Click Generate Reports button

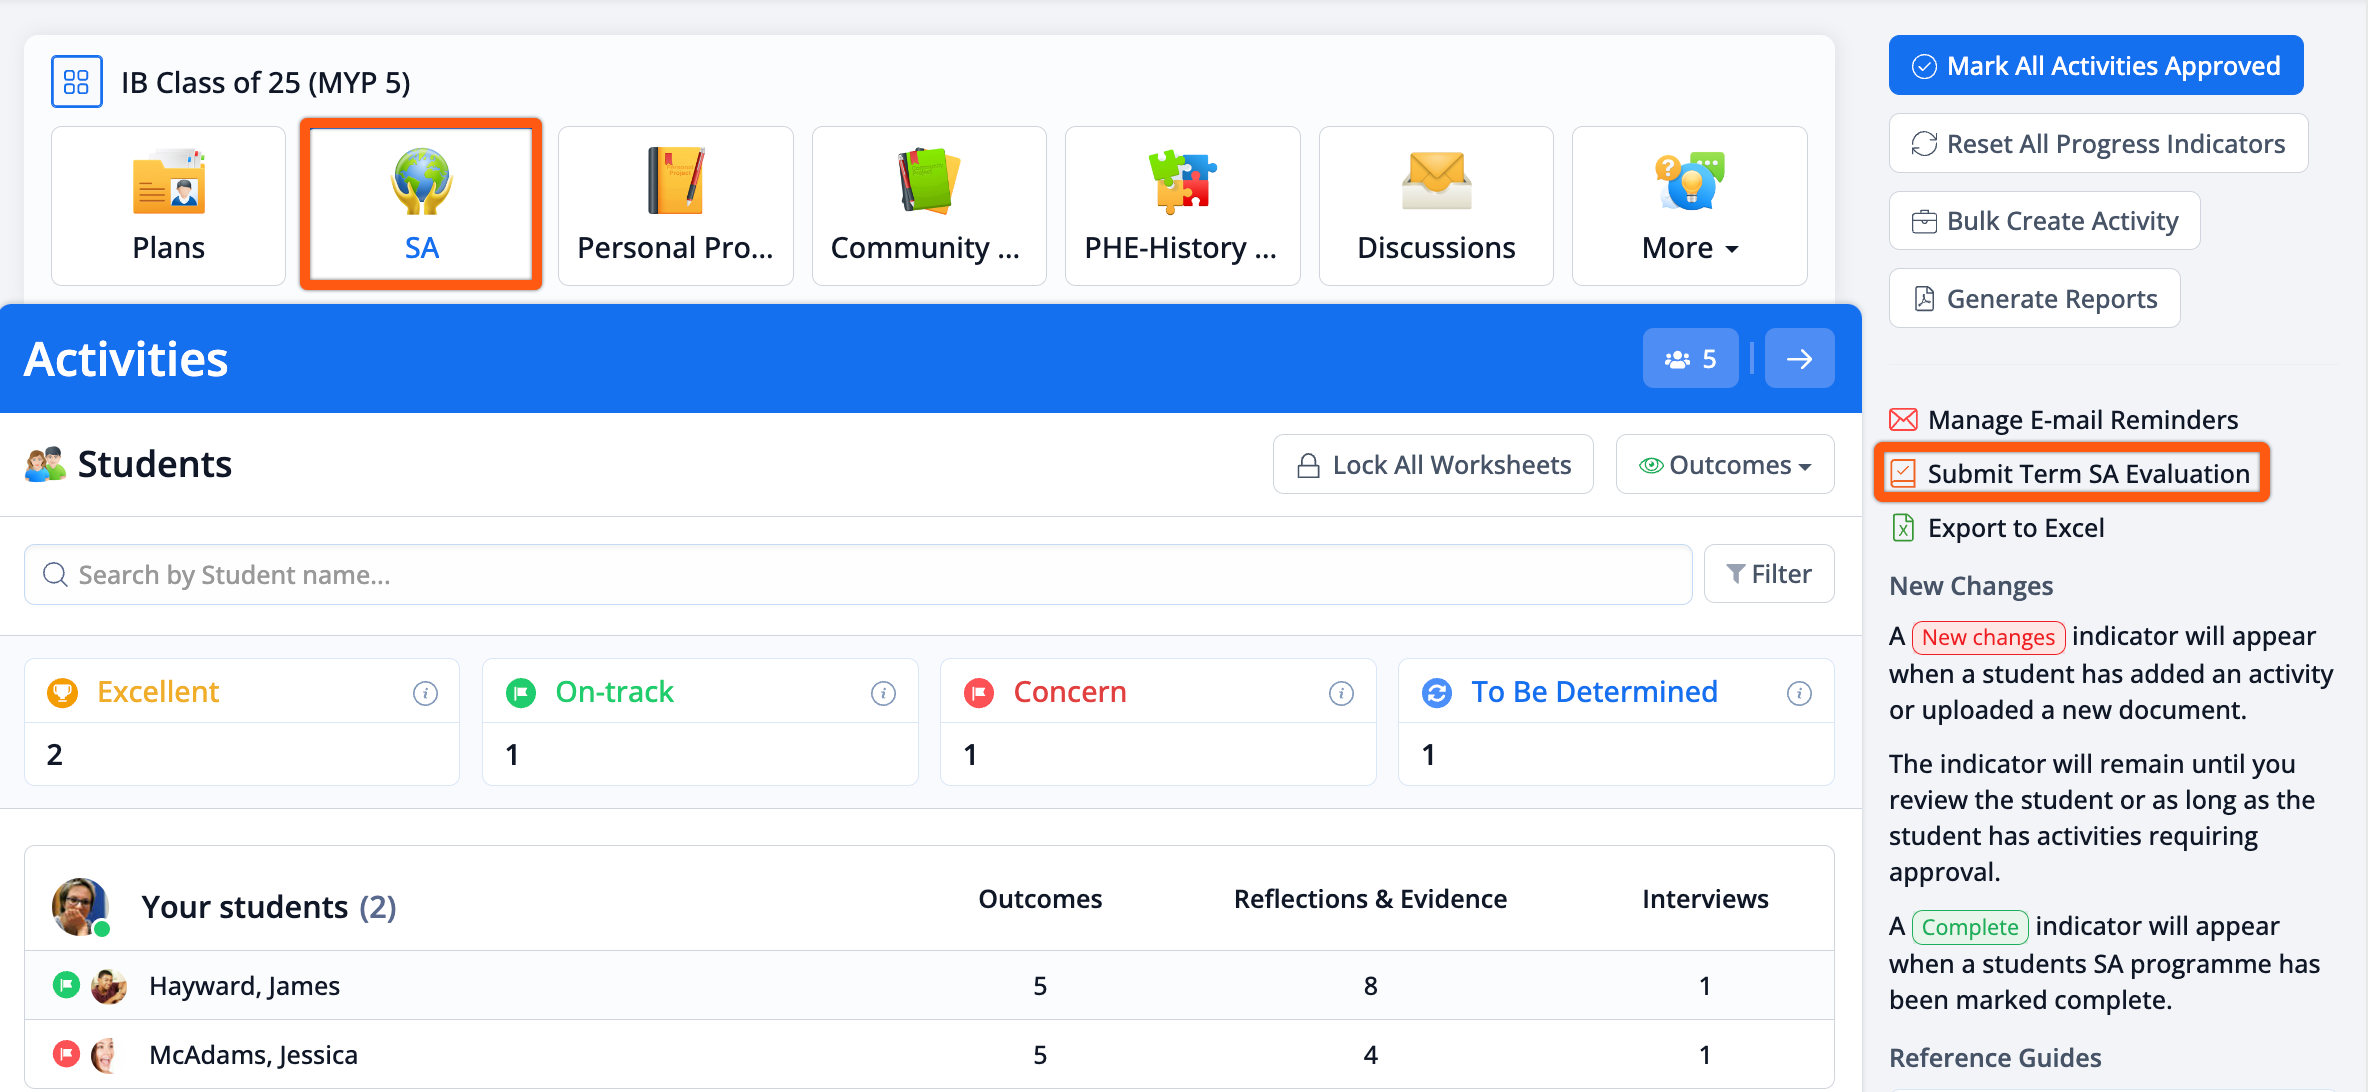tap(2034, 299)
